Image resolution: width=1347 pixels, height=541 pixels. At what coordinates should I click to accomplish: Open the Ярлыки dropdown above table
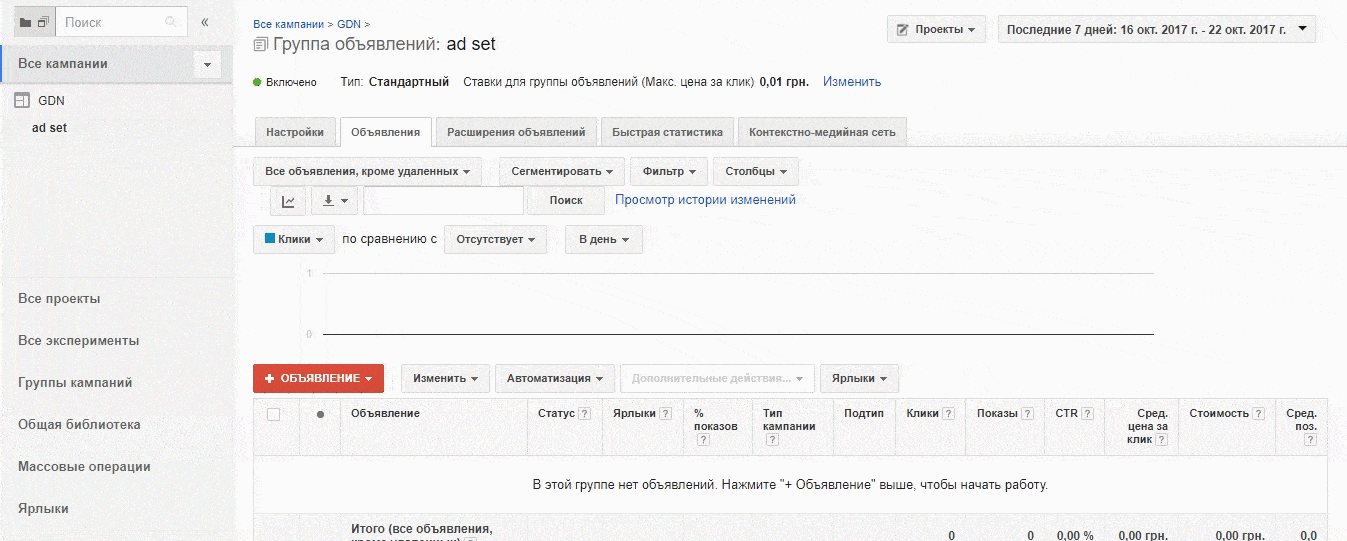coord(859,378)
